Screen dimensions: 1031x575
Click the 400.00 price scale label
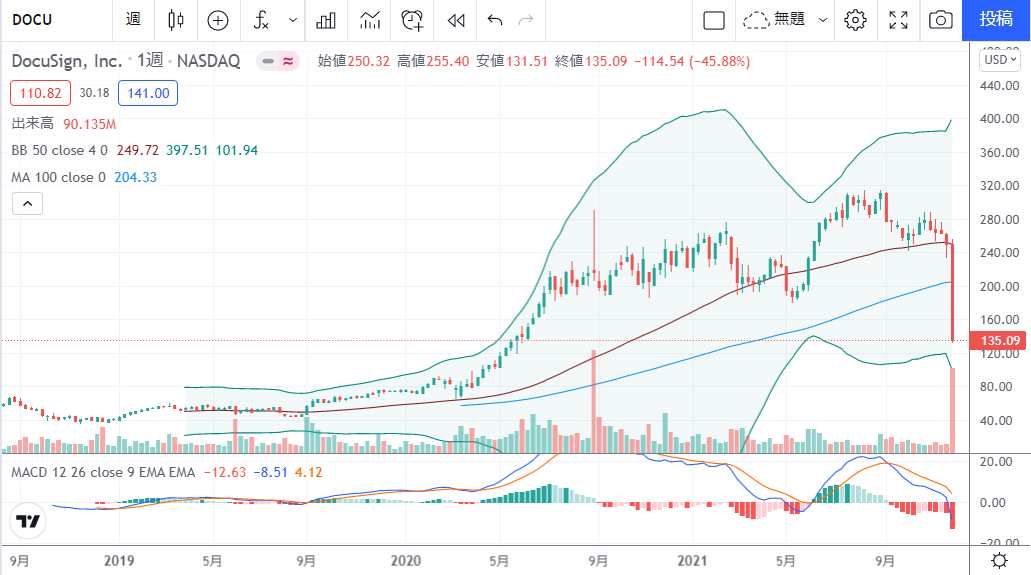tap(999, 119)
